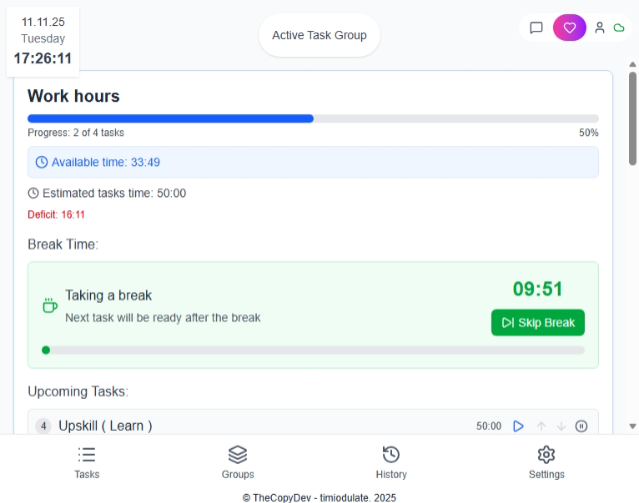Click the scrollbar up arrow

tap(632, 64)
